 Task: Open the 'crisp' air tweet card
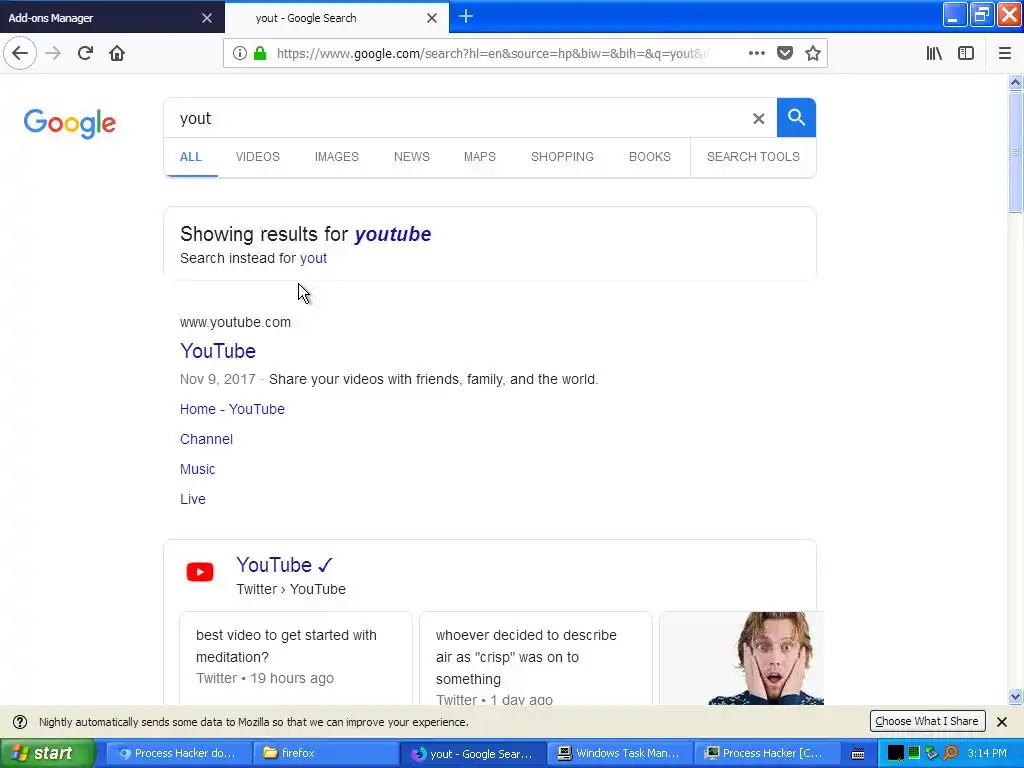[x=536, y=658]
